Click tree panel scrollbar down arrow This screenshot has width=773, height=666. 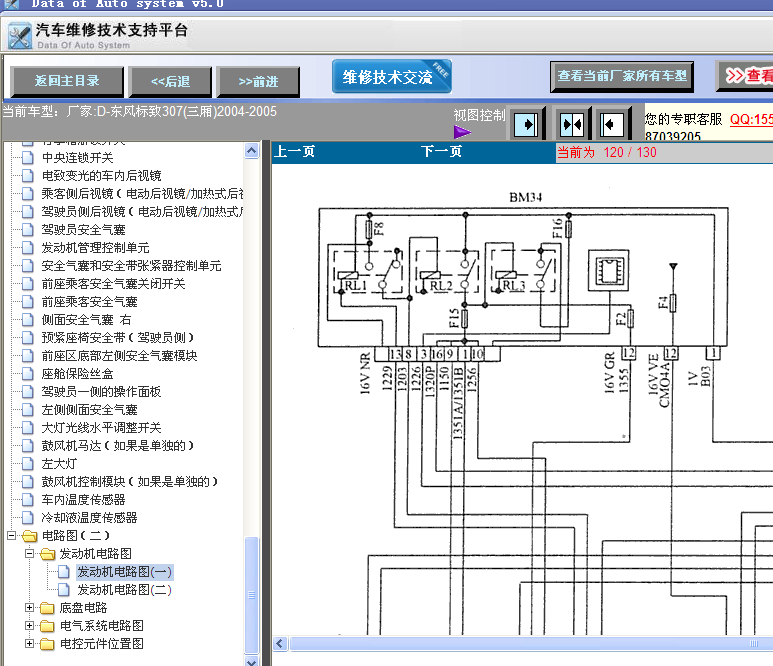coord(251,661)
